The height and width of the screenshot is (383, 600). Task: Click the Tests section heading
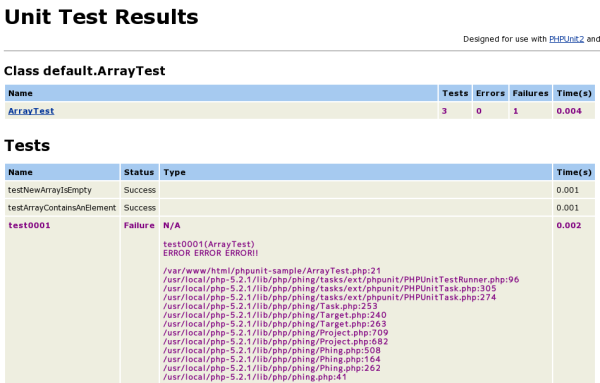coord(27,145)
